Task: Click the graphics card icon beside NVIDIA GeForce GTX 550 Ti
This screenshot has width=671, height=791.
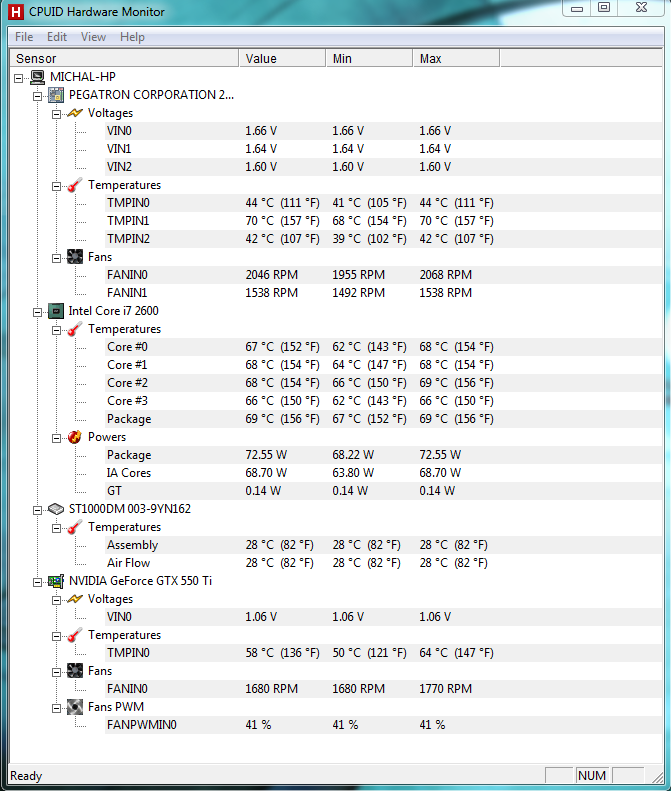Action: pos(56,581)
